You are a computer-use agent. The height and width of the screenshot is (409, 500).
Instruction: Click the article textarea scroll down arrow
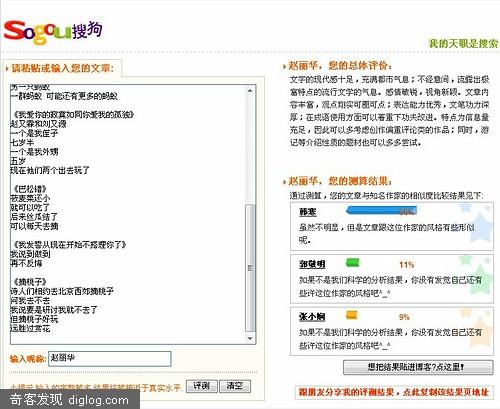pos(250,339)
